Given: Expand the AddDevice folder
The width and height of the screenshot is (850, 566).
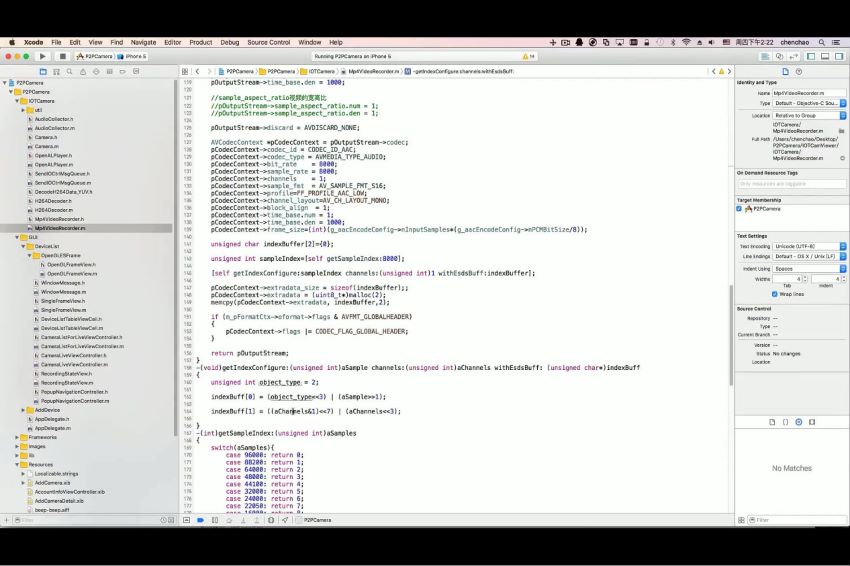Looking at the screenshot, I should tap(23, 410).
